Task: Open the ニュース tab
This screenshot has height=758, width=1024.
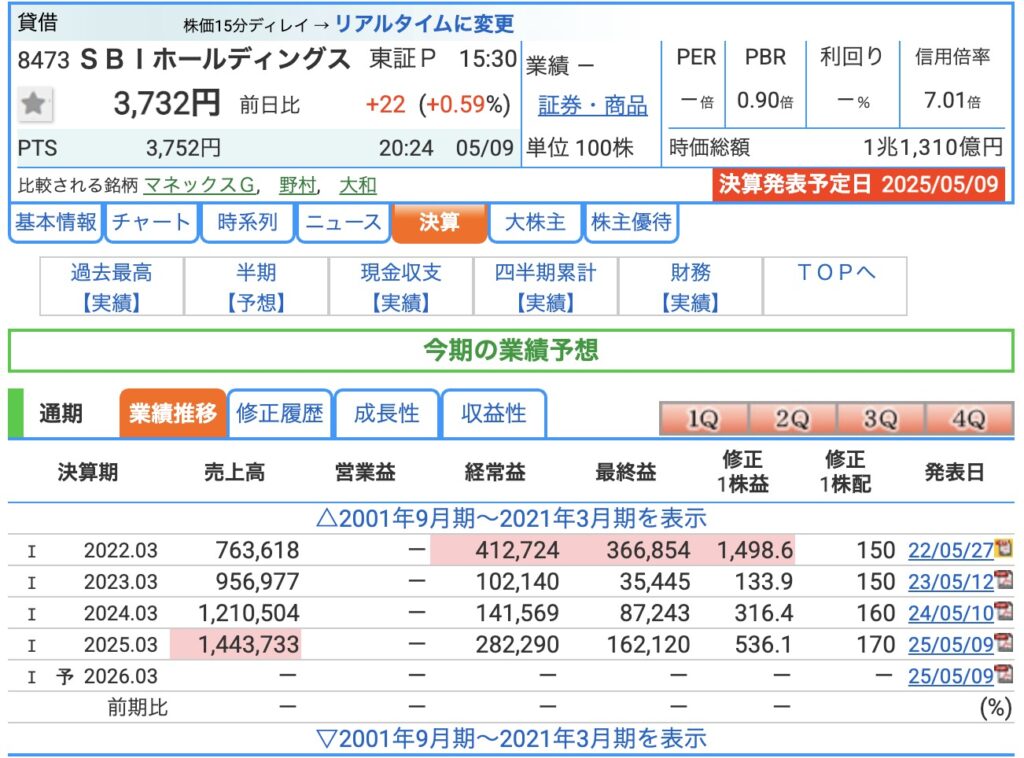Action: 344,223
